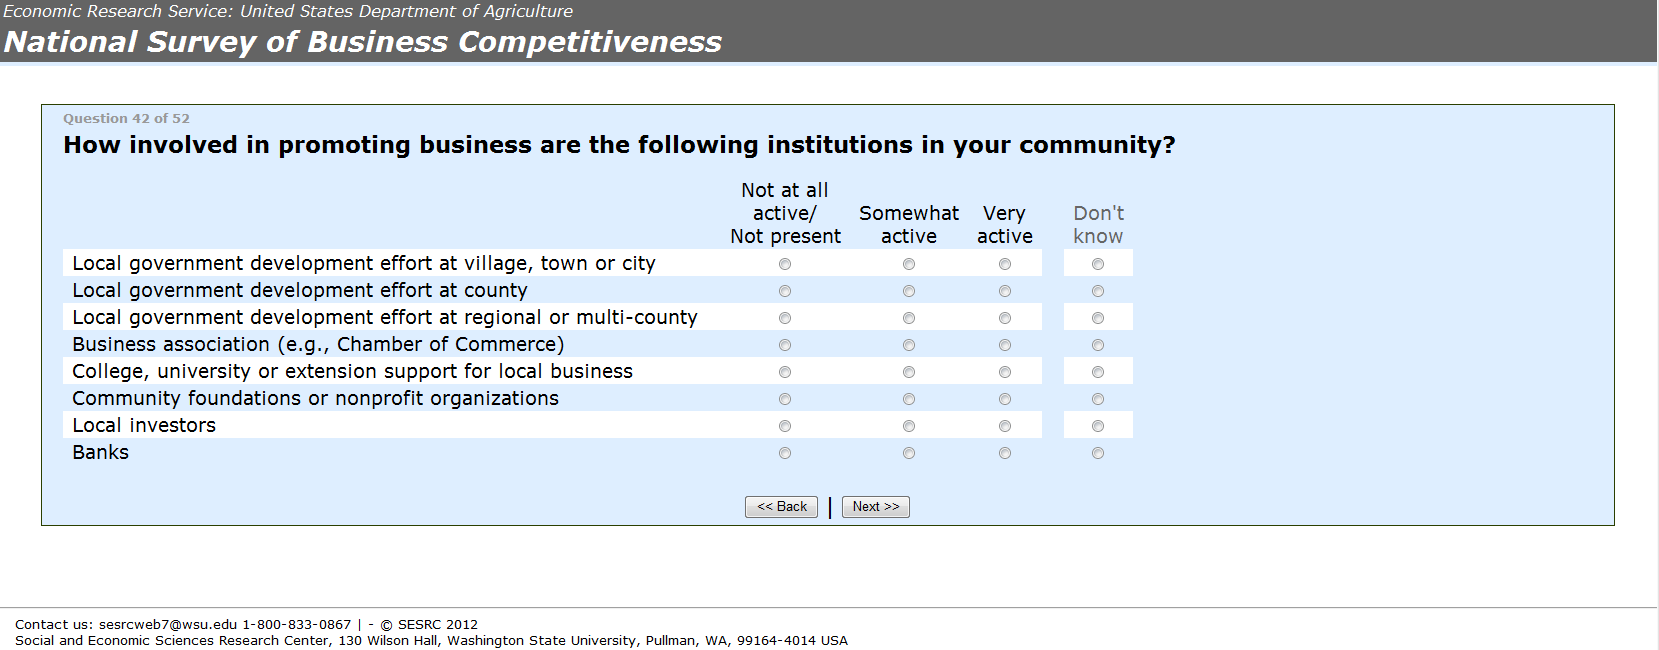
Task: Mark 'Don't know' for Banks
Action: tap(1098, 453)
